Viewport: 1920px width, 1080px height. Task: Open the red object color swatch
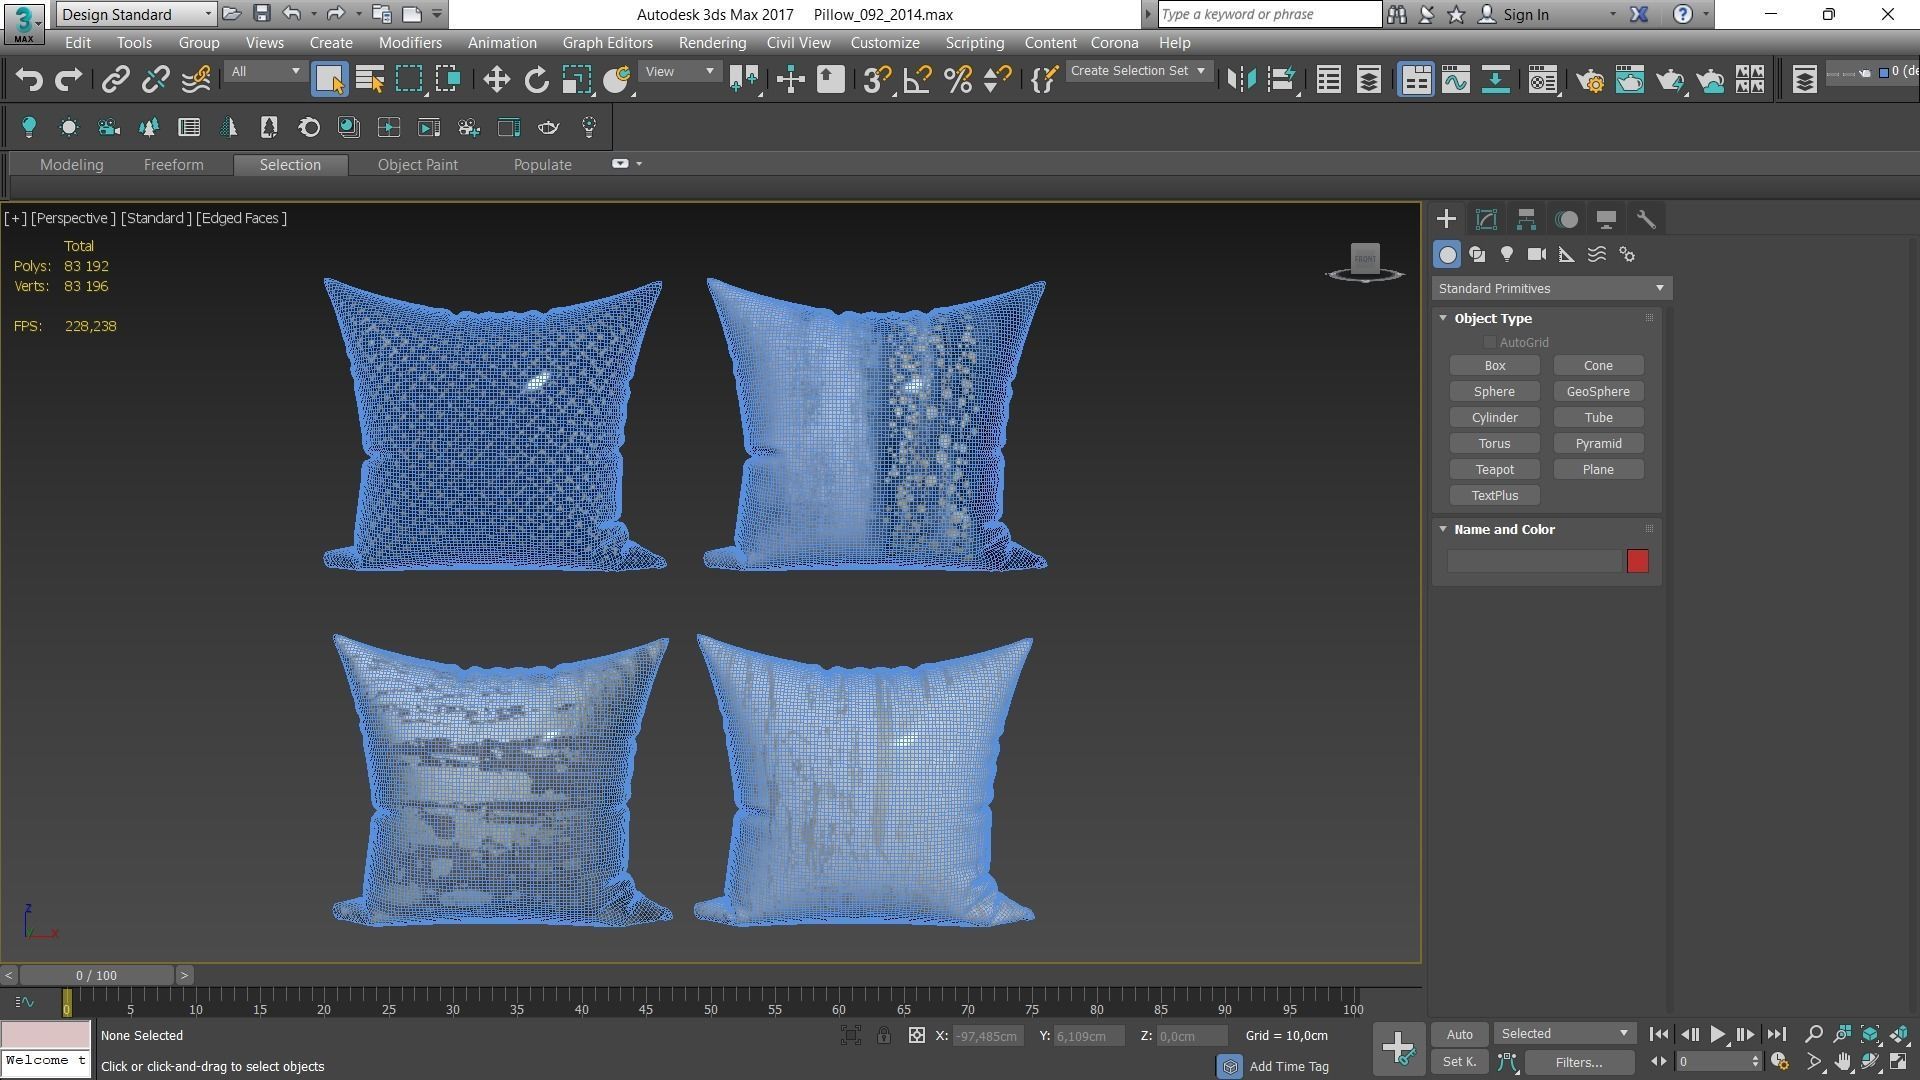(x=1637, y=562)
